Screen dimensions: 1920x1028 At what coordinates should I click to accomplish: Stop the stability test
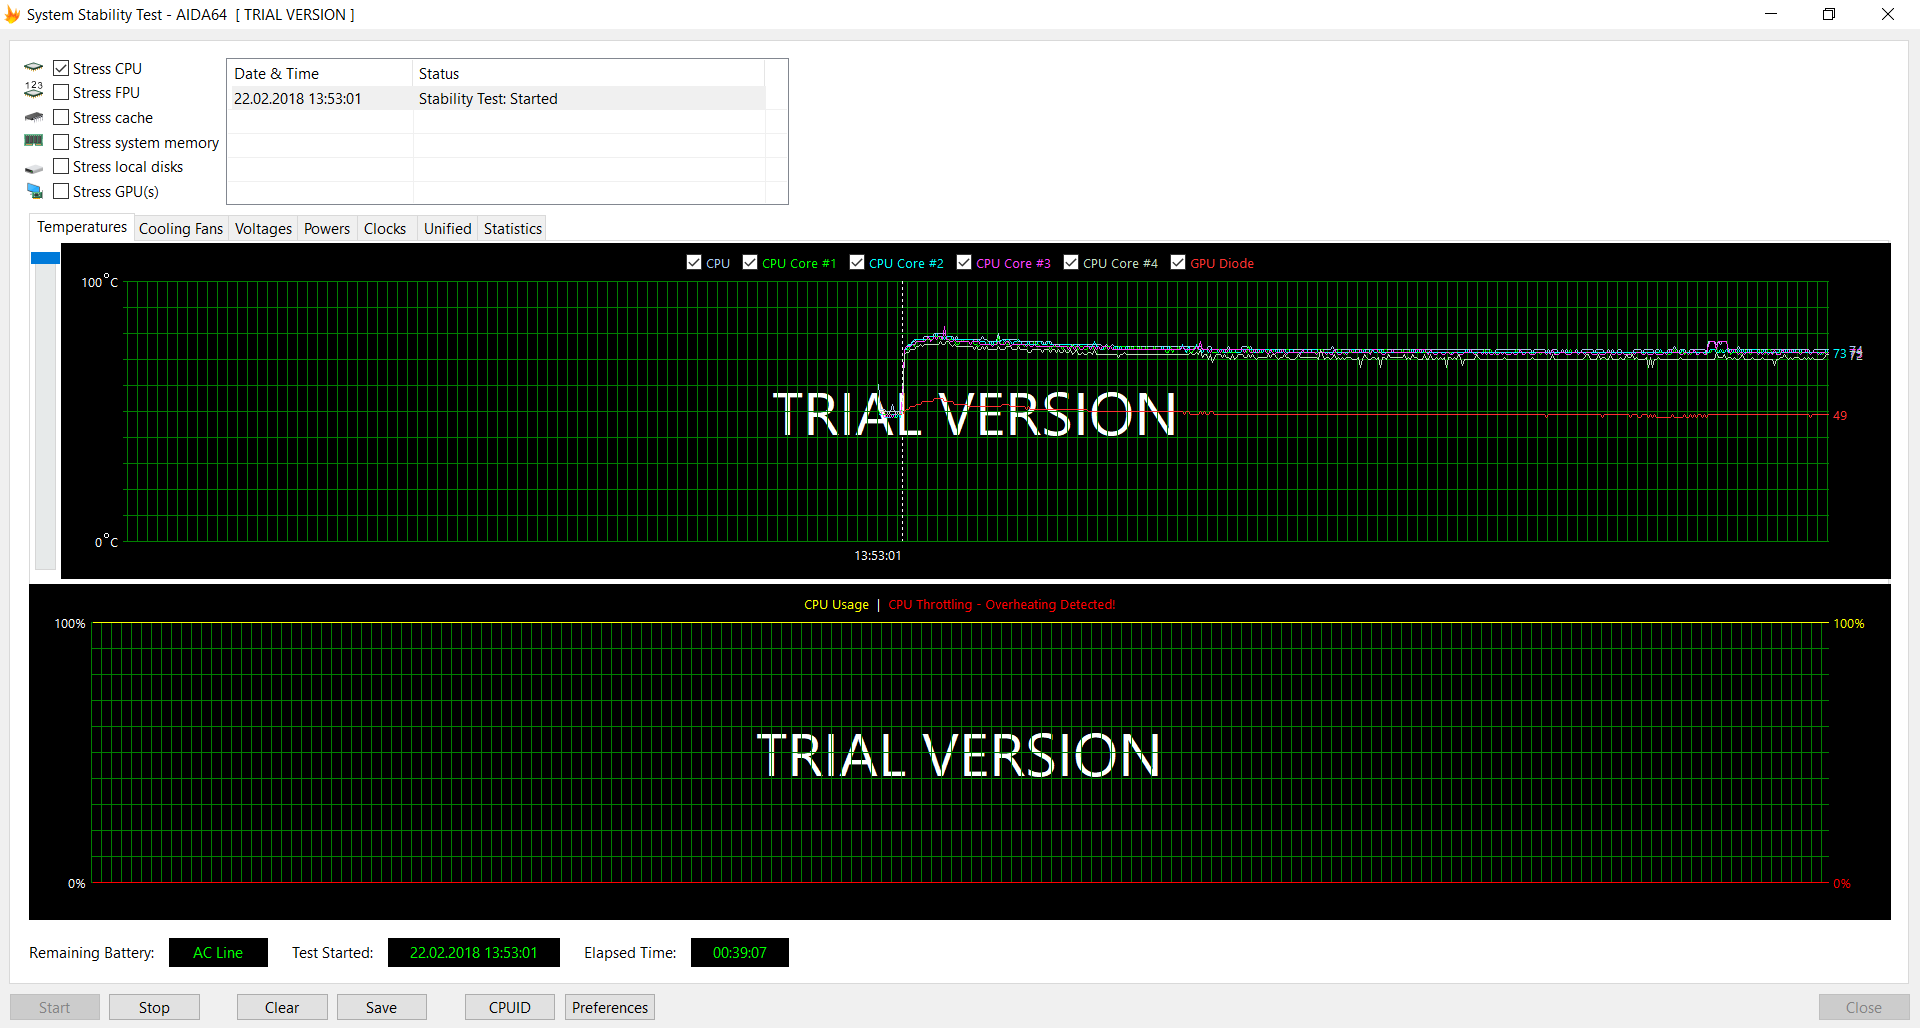pyautogui.click(x=154, y=1007)
